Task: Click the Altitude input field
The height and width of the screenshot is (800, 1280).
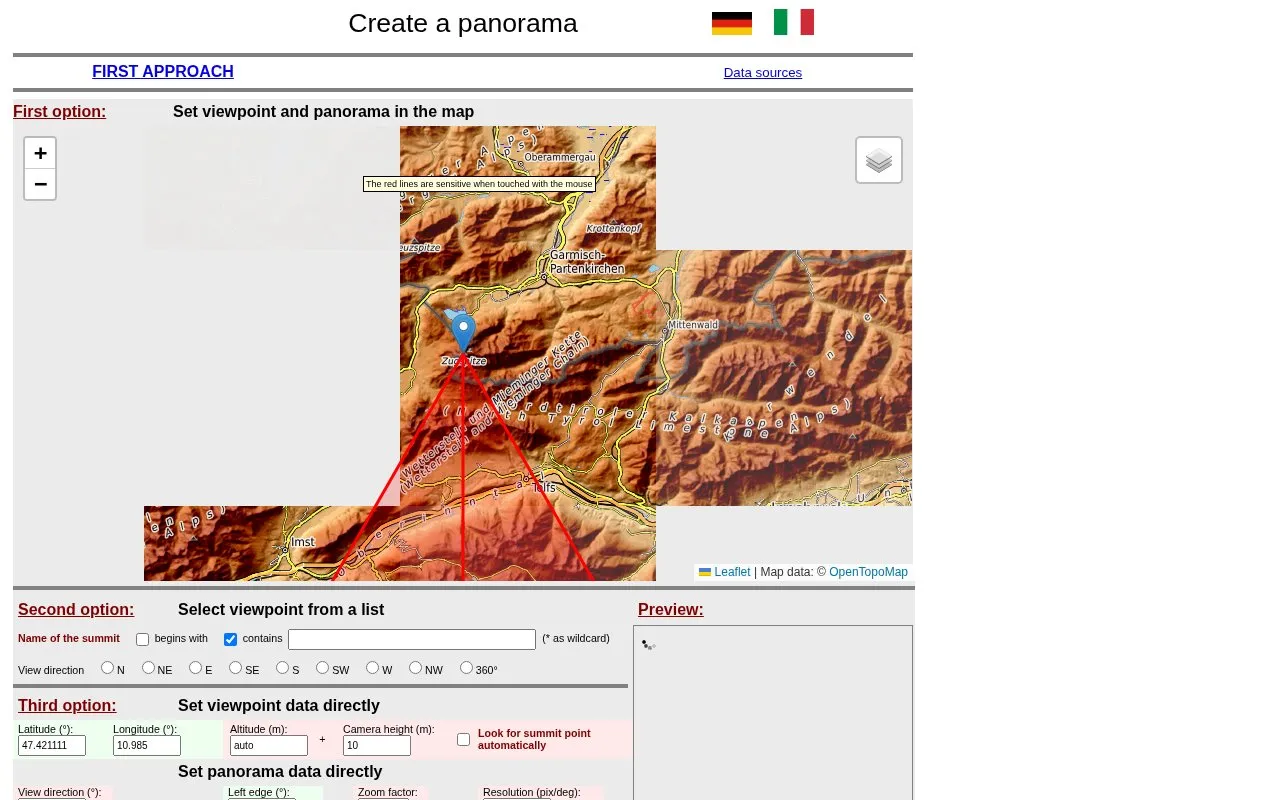Action: tap(269, 746)
